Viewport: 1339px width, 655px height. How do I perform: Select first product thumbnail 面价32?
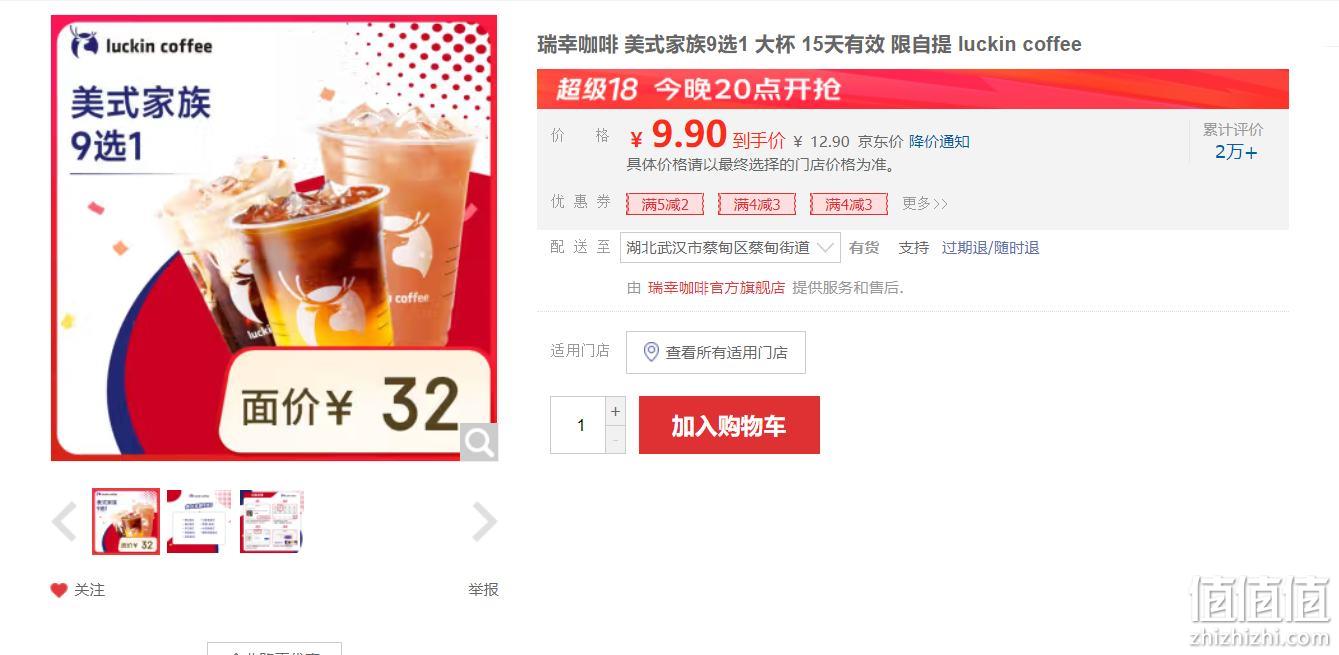coord(126,521)
